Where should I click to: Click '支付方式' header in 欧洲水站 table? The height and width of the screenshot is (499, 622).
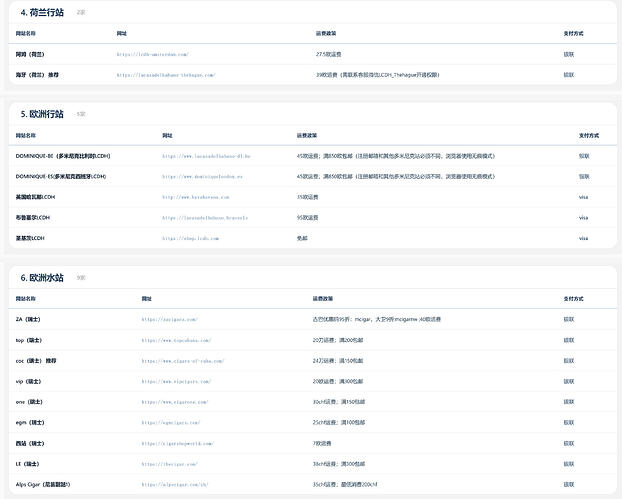[x=574, y=299]
